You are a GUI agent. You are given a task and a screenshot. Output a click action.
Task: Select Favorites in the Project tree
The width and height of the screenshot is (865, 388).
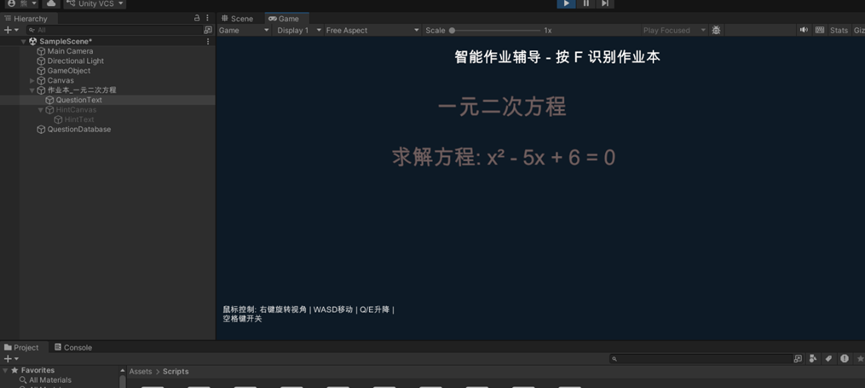(38, 370)
